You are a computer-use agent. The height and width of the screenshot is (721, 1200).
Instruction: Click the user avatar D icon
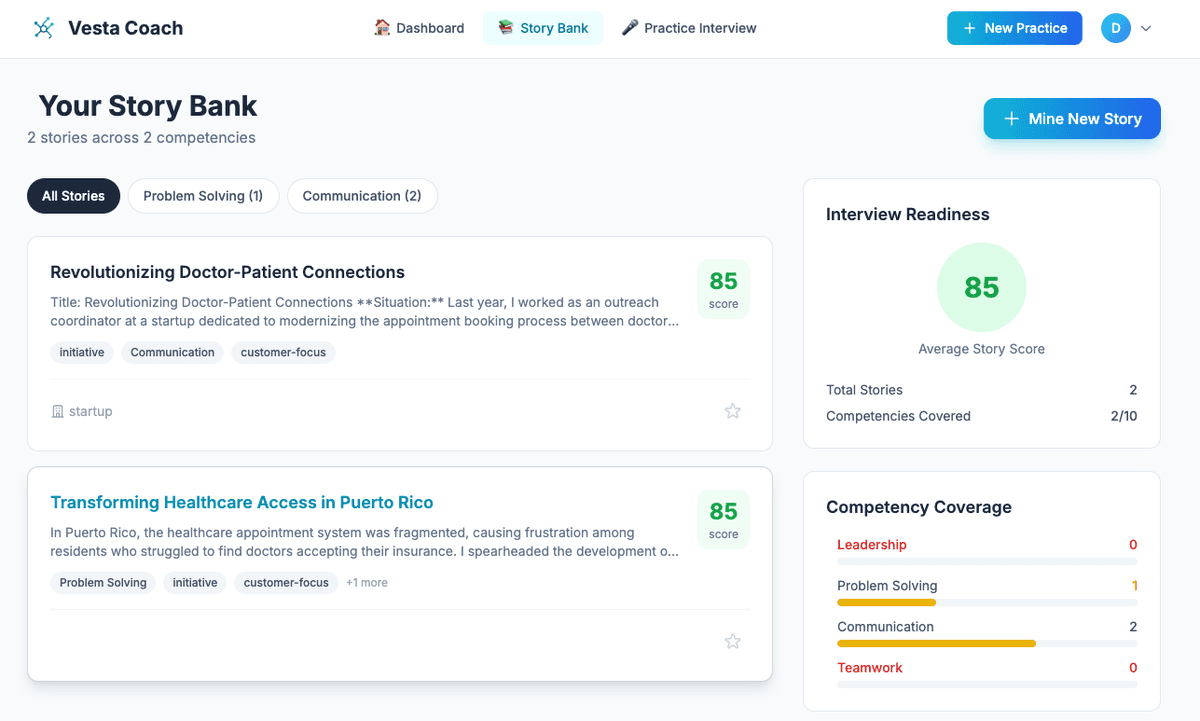pos(1115,28)
